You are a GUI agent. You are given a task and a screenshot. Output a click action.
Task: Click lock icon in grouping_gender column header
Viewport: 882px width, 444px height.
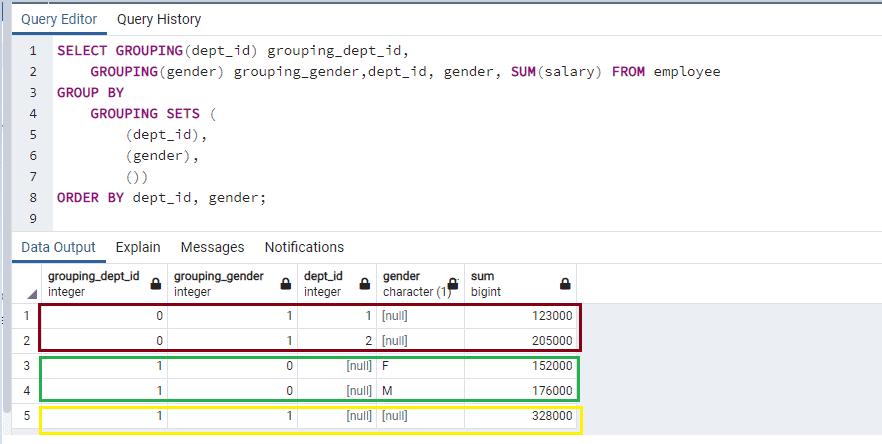[x=285, y=284]
